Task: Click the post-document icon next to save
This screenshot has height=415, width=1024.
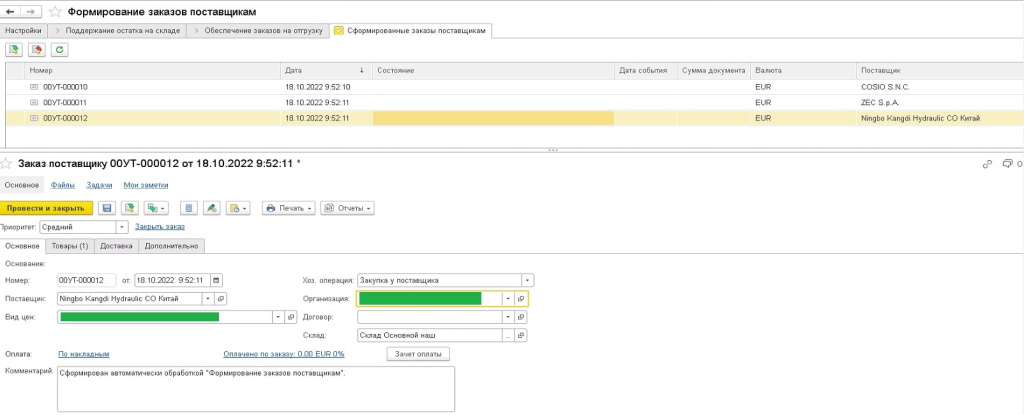Action: coord(129,208)
